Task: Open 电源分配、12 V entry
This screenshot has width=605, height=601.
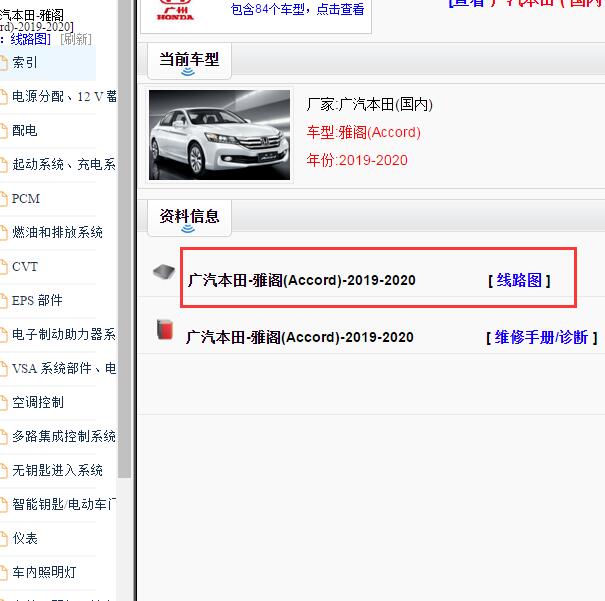Action: (64, 96)
